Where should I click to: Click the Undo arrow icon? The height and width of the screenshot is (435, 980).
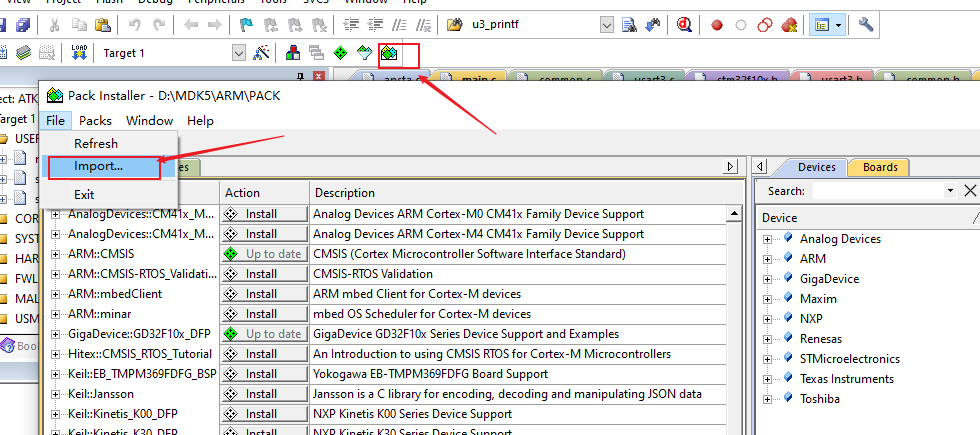(x=134, y=25)
